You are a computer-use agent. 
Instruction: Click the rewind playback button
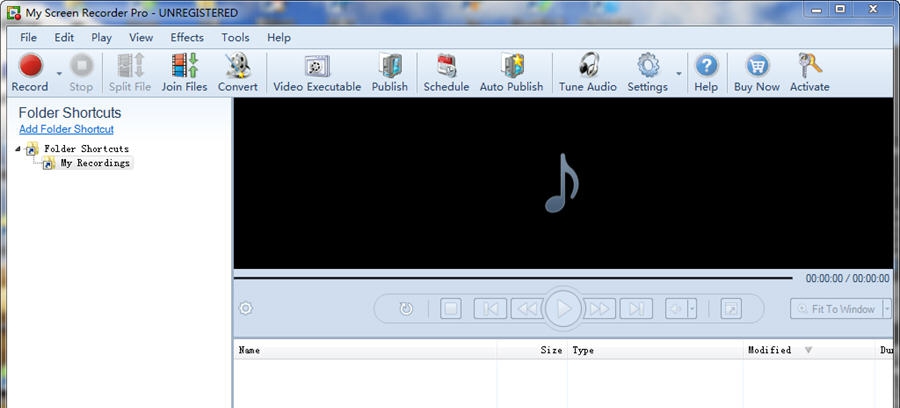[526, 309]
